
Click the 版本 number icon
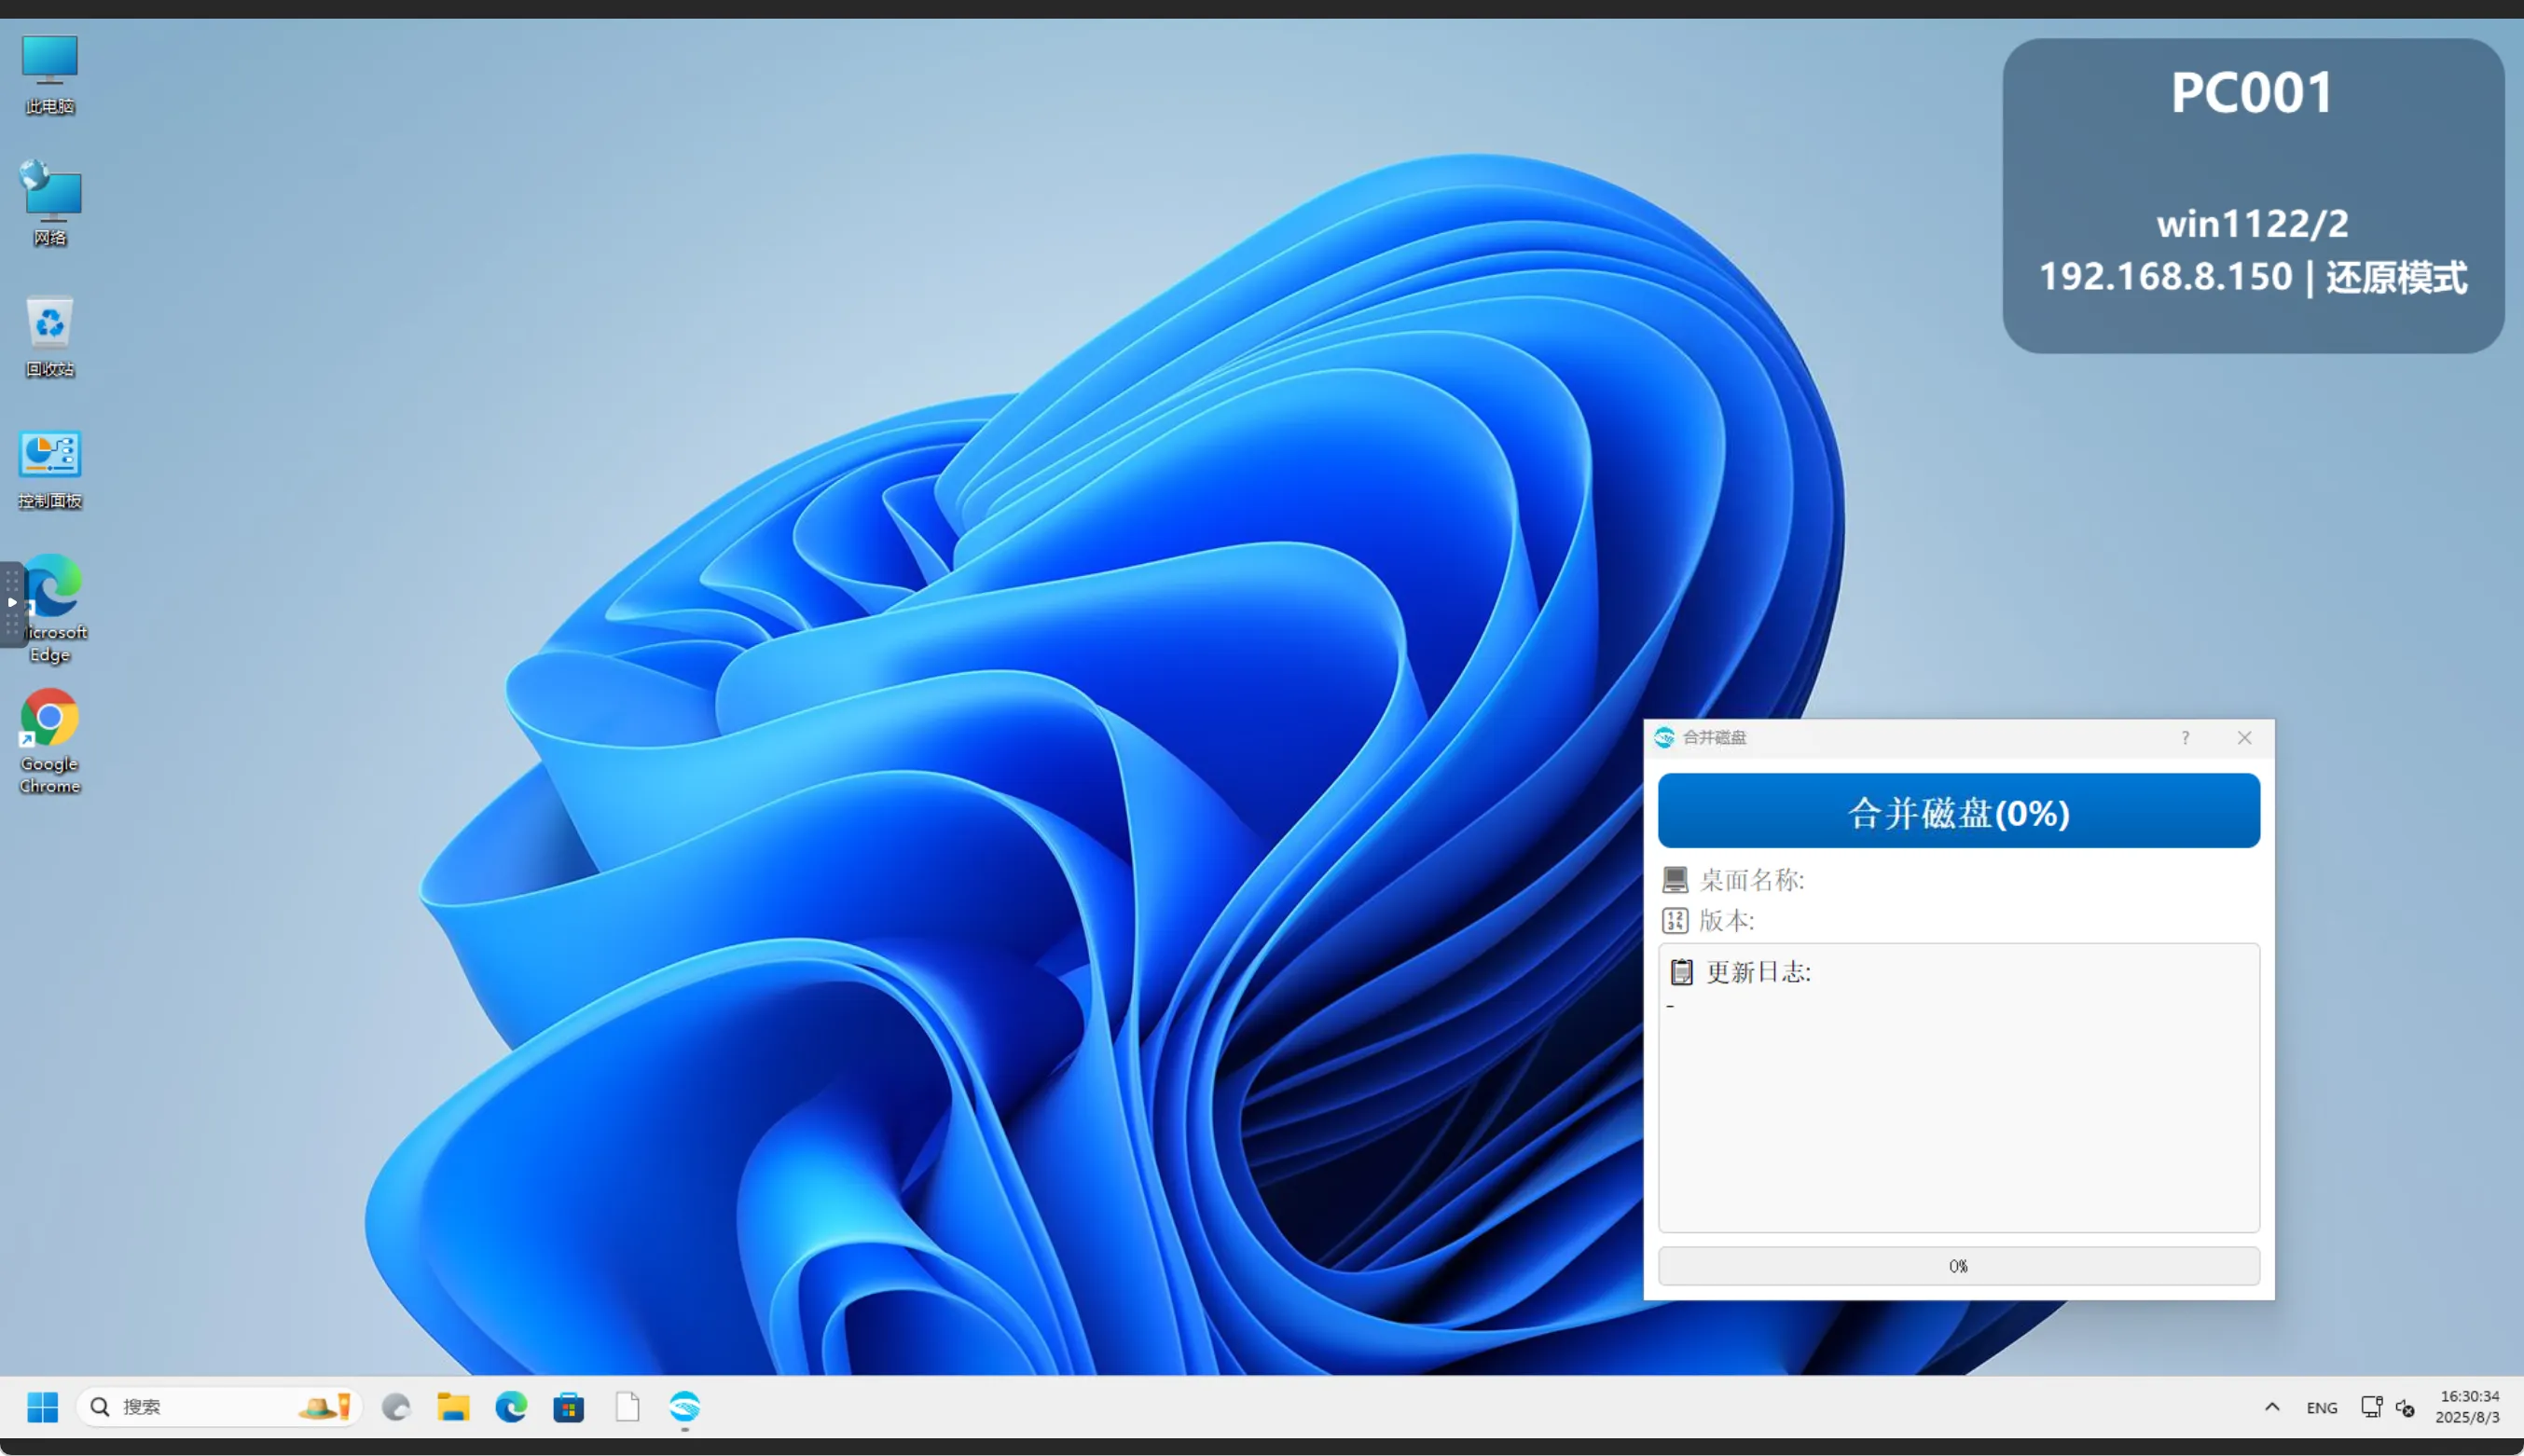point(1675,920)
